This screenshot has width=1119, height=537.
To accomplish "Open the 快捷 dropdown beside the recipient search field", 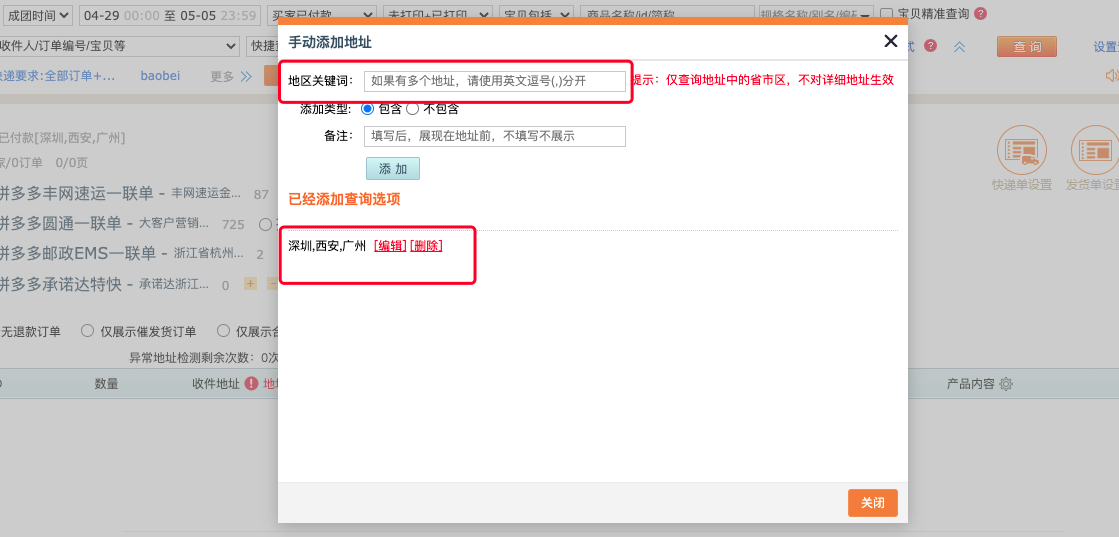I will (261, 46).
